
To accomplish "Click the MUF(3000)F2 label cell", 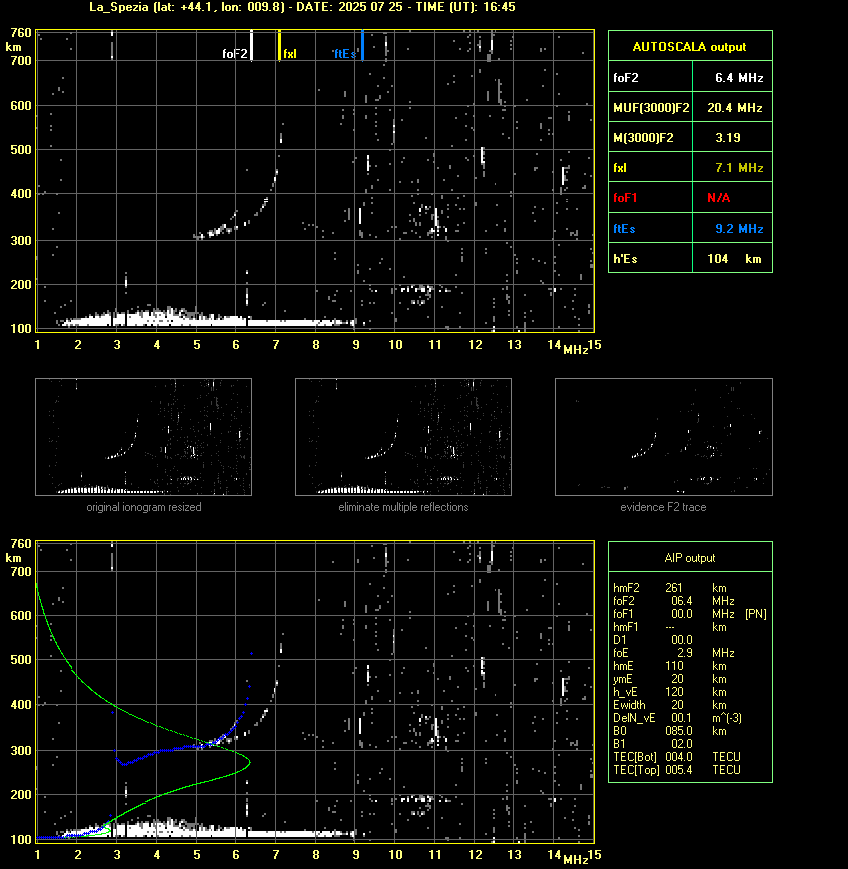I will pyautogui.click(x=651, y=108).
